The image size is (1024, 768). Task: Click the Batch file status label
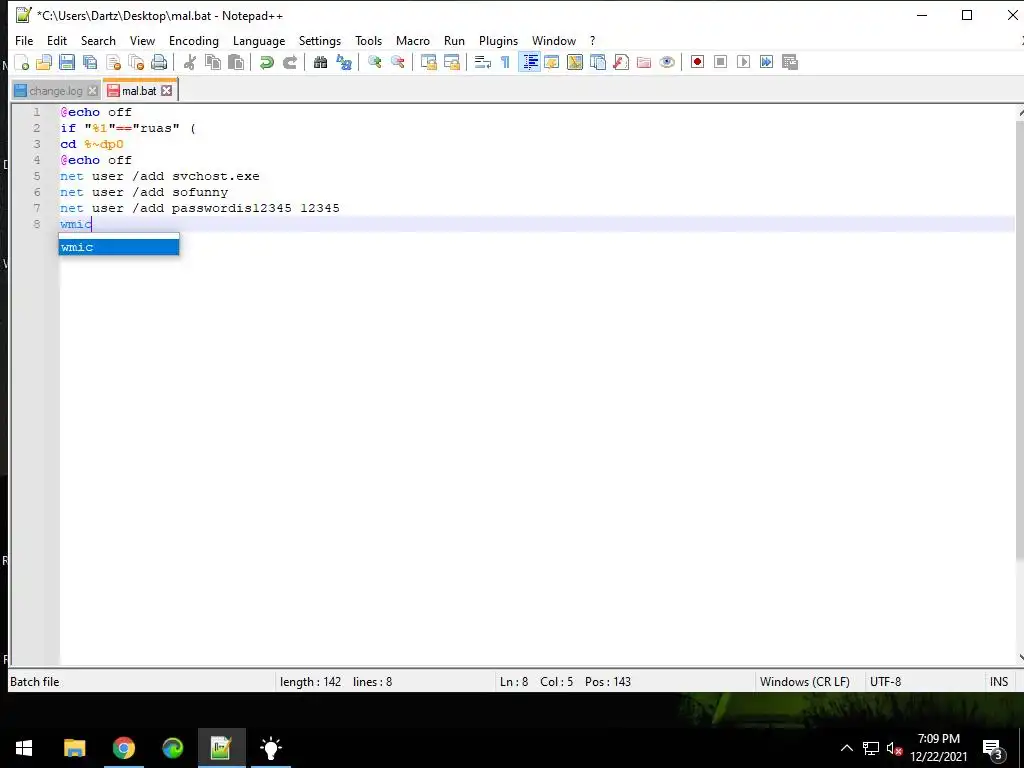click(35, 682)
